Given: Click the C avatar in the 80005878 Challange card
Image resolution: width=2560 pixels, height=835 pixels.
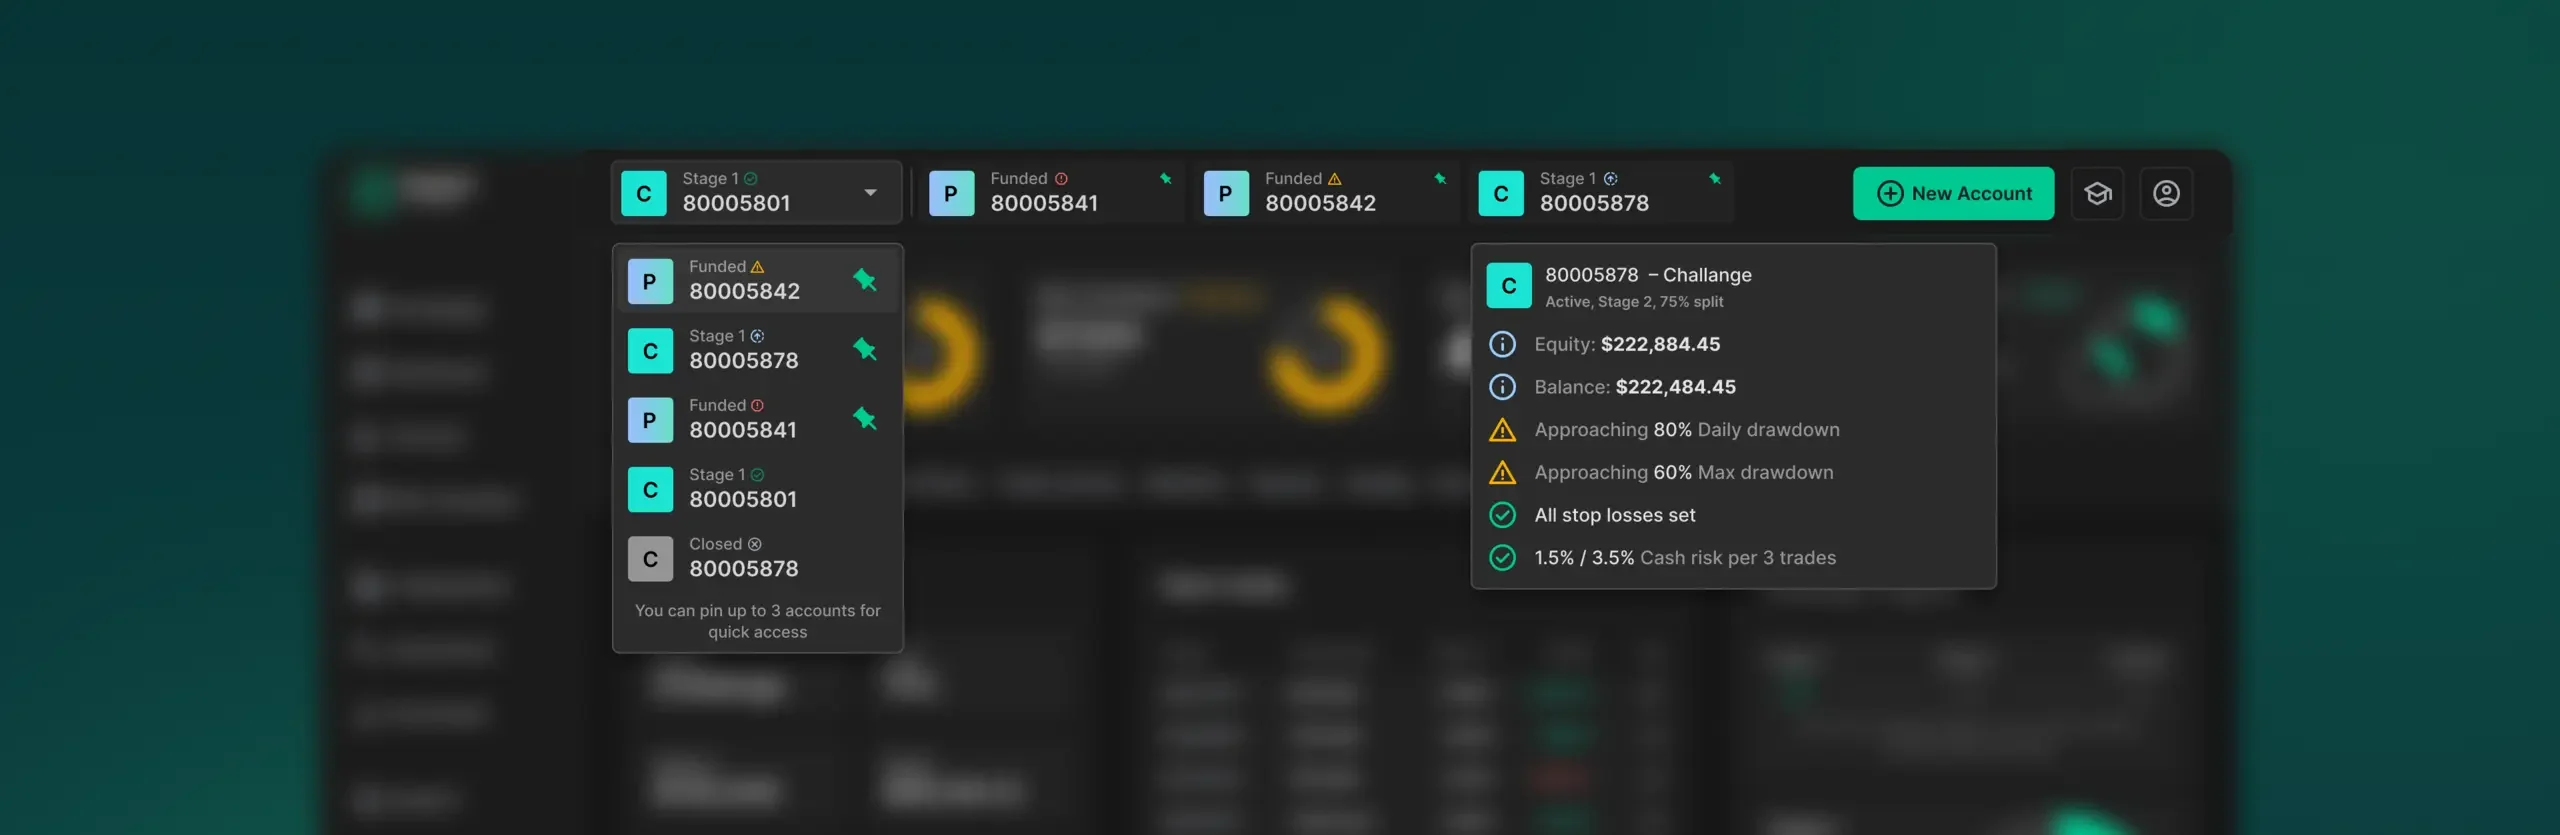Looking at the screenshot, I should [1509, 286].
